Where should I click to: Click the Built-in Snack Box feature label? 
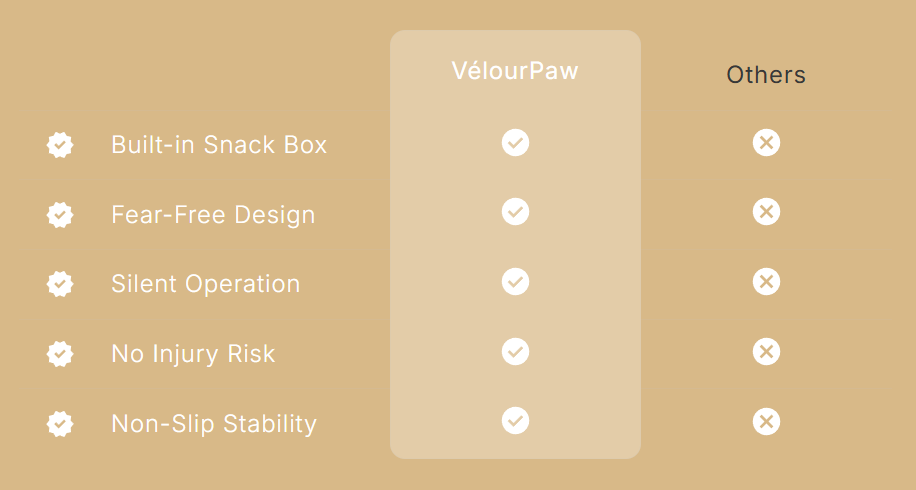point(219,145)
